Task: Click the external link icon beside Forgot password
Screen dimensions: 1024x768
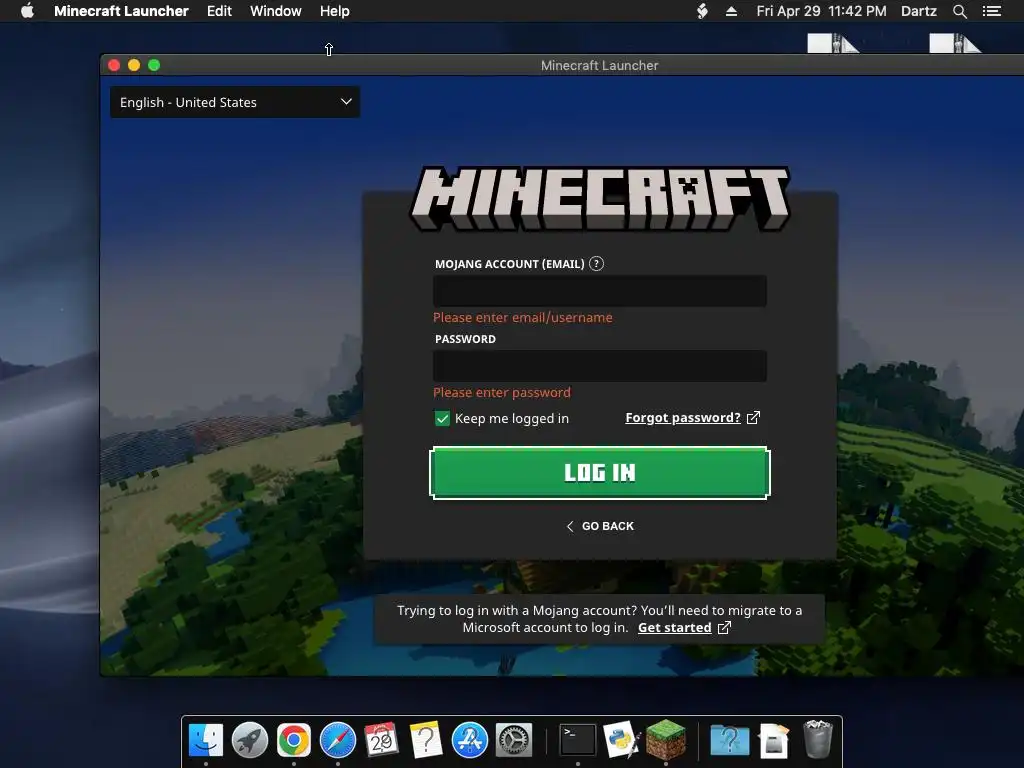Action: click(753, 418)
